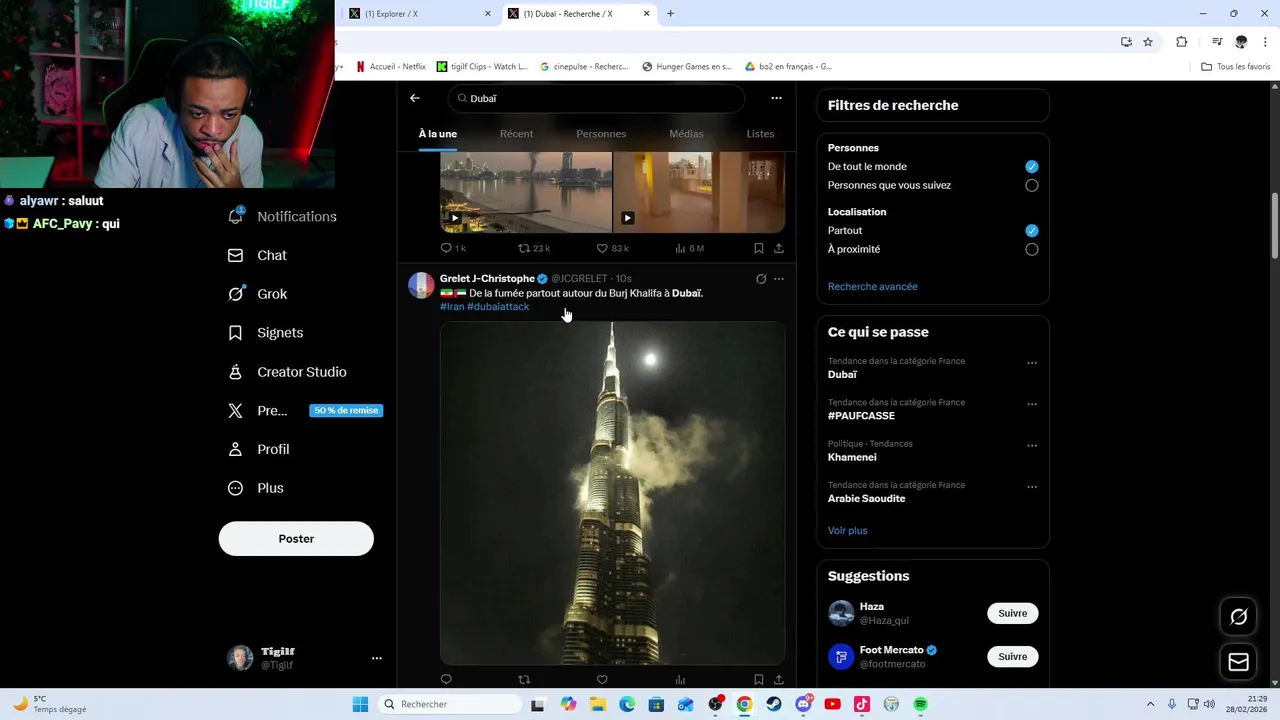This screenshot has height=720, width=1280.
Task: Open more options on Grelet's post
Action: [779, 279]
